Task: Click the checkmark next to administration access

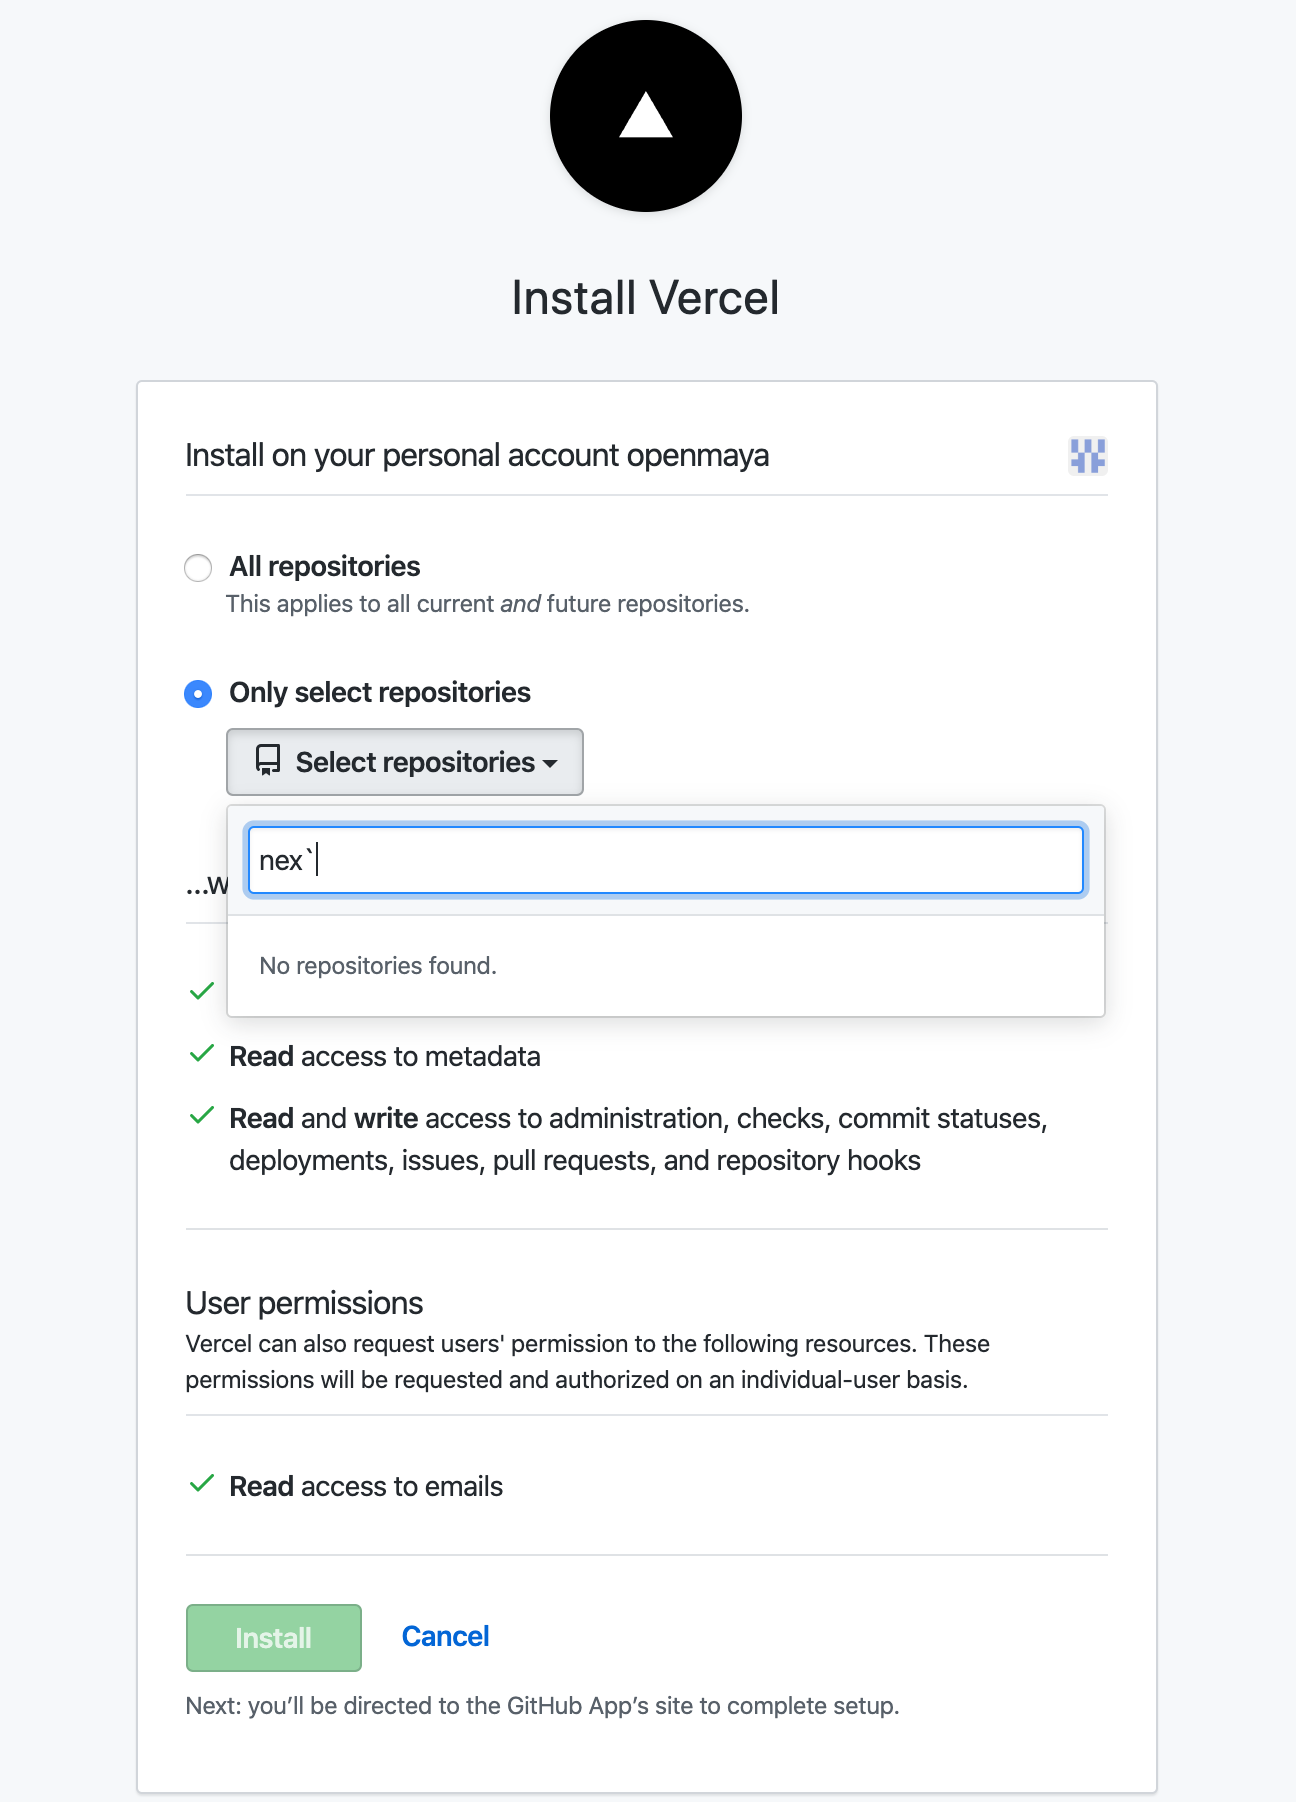Action: (x=202, y=1116)
